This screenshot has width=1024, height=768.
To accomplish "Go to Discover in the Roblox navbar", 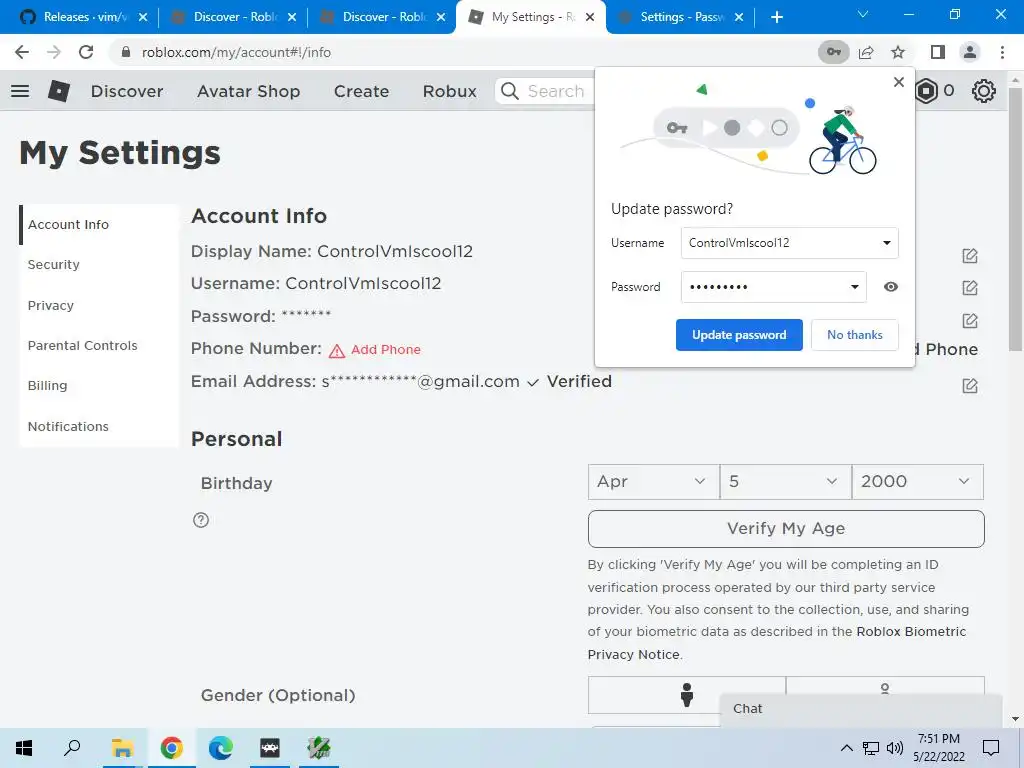I will [127, 91].
